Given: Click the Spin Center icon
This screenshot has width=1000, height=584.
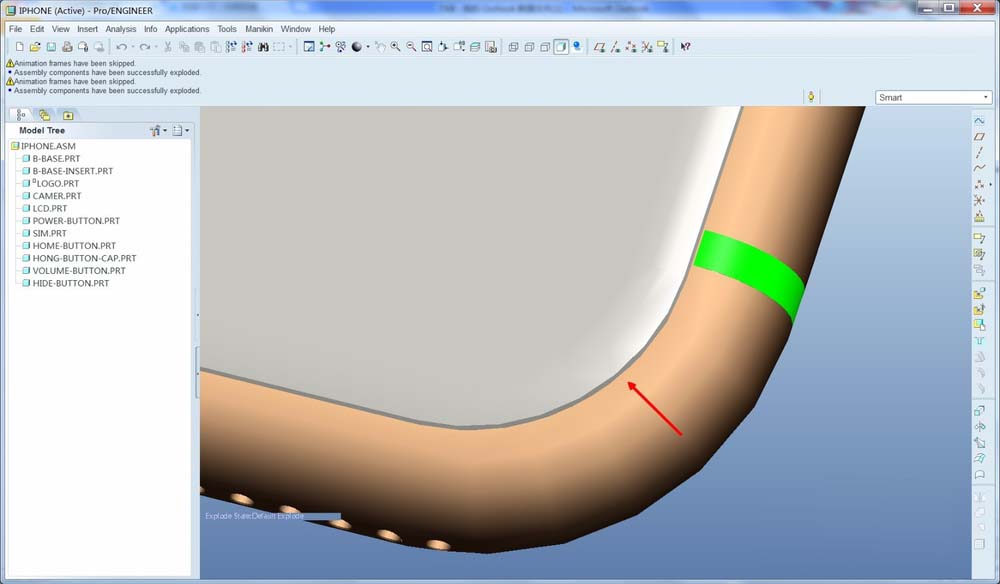Looking at the screenshot, I should pyautogui.click(x=325, y=47).
